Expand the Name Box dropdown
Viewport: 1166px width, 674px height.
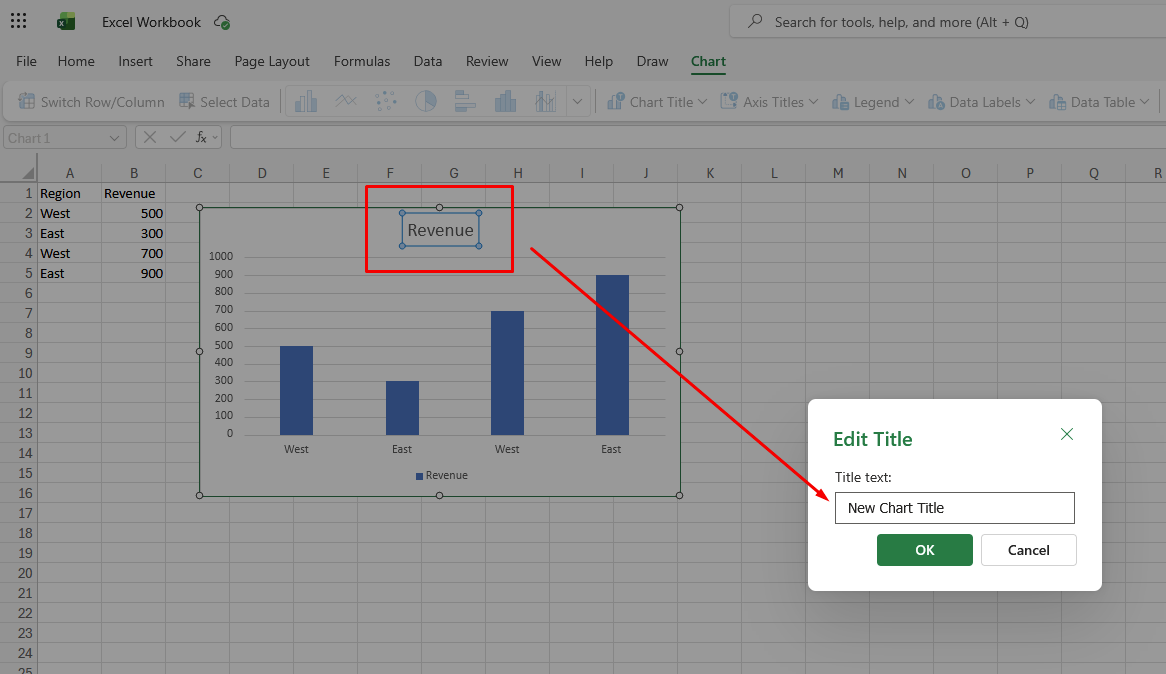[114, 138]
